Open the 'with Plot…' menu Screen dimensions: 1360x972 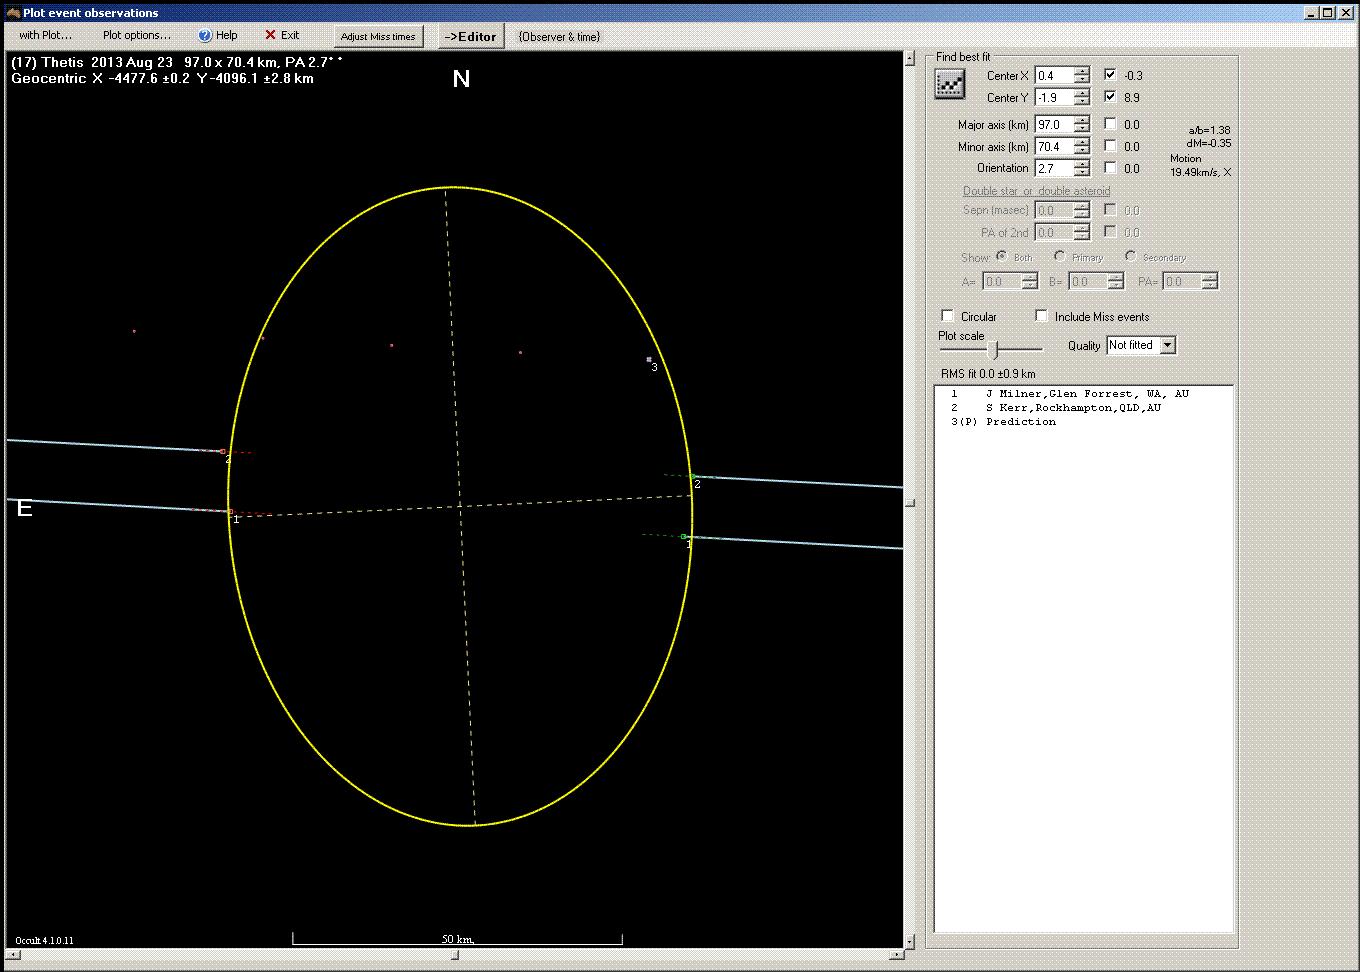[46, 35]
